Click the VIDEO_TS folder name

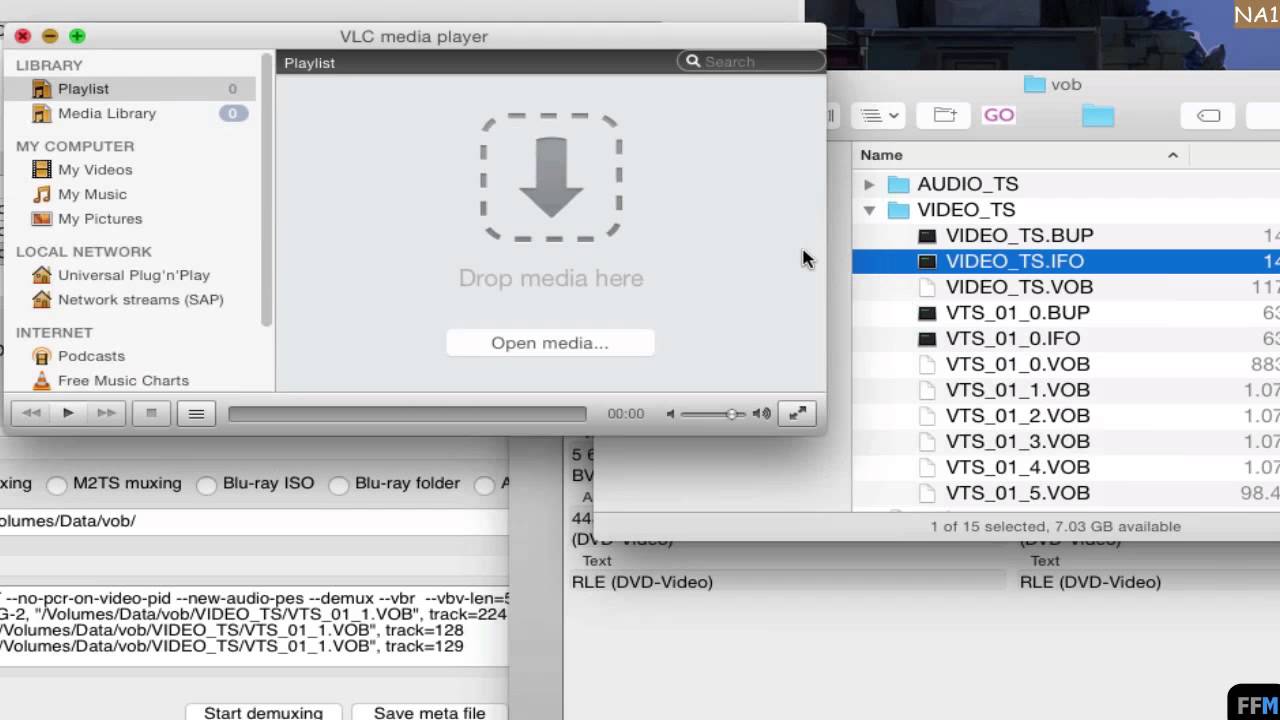tap(966, 210)
